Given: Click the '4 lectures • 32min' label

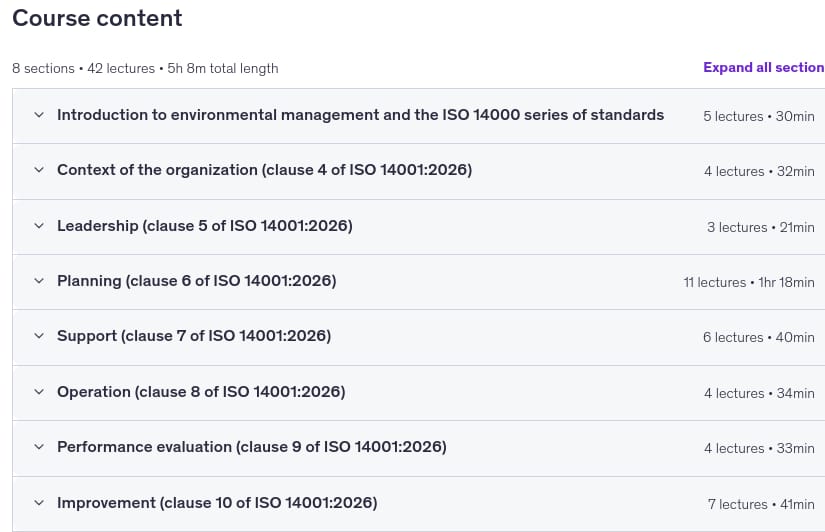Looking at the screenshot, I should [x=759, y=172].
